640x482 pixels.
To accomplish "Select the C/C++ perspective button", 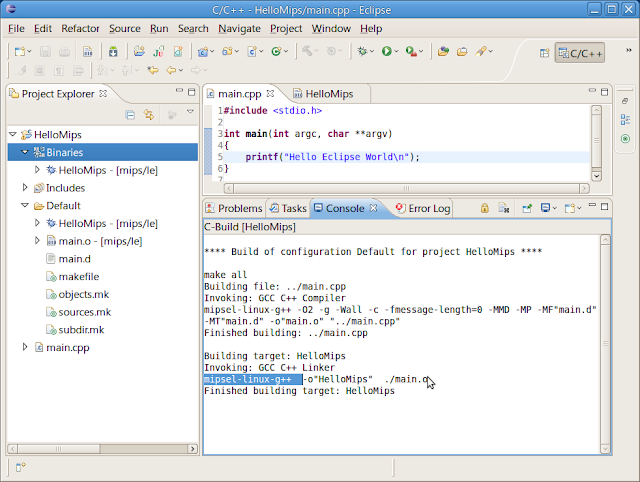I will tap(580, 53).
